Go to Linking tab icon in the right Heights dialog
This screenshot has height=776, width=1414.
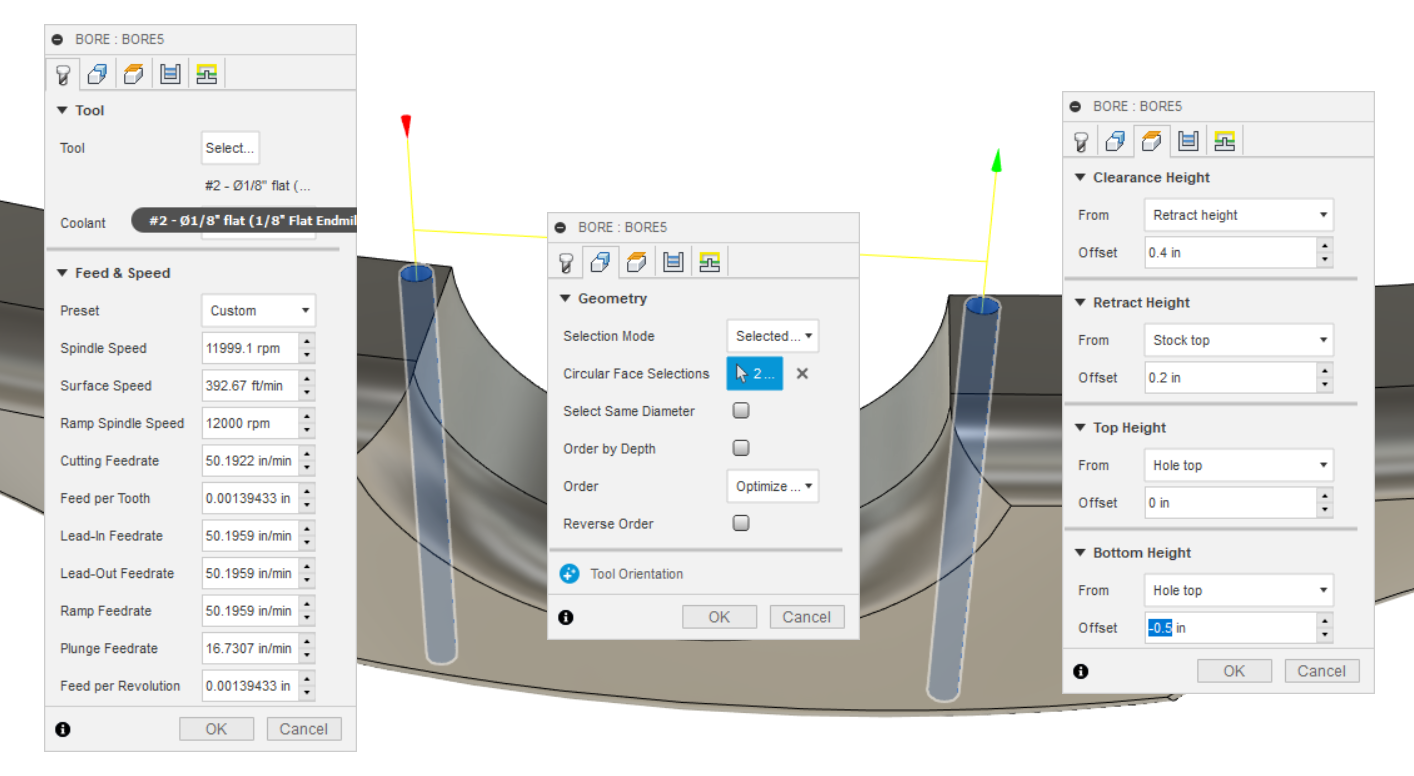click(1225, 141)
